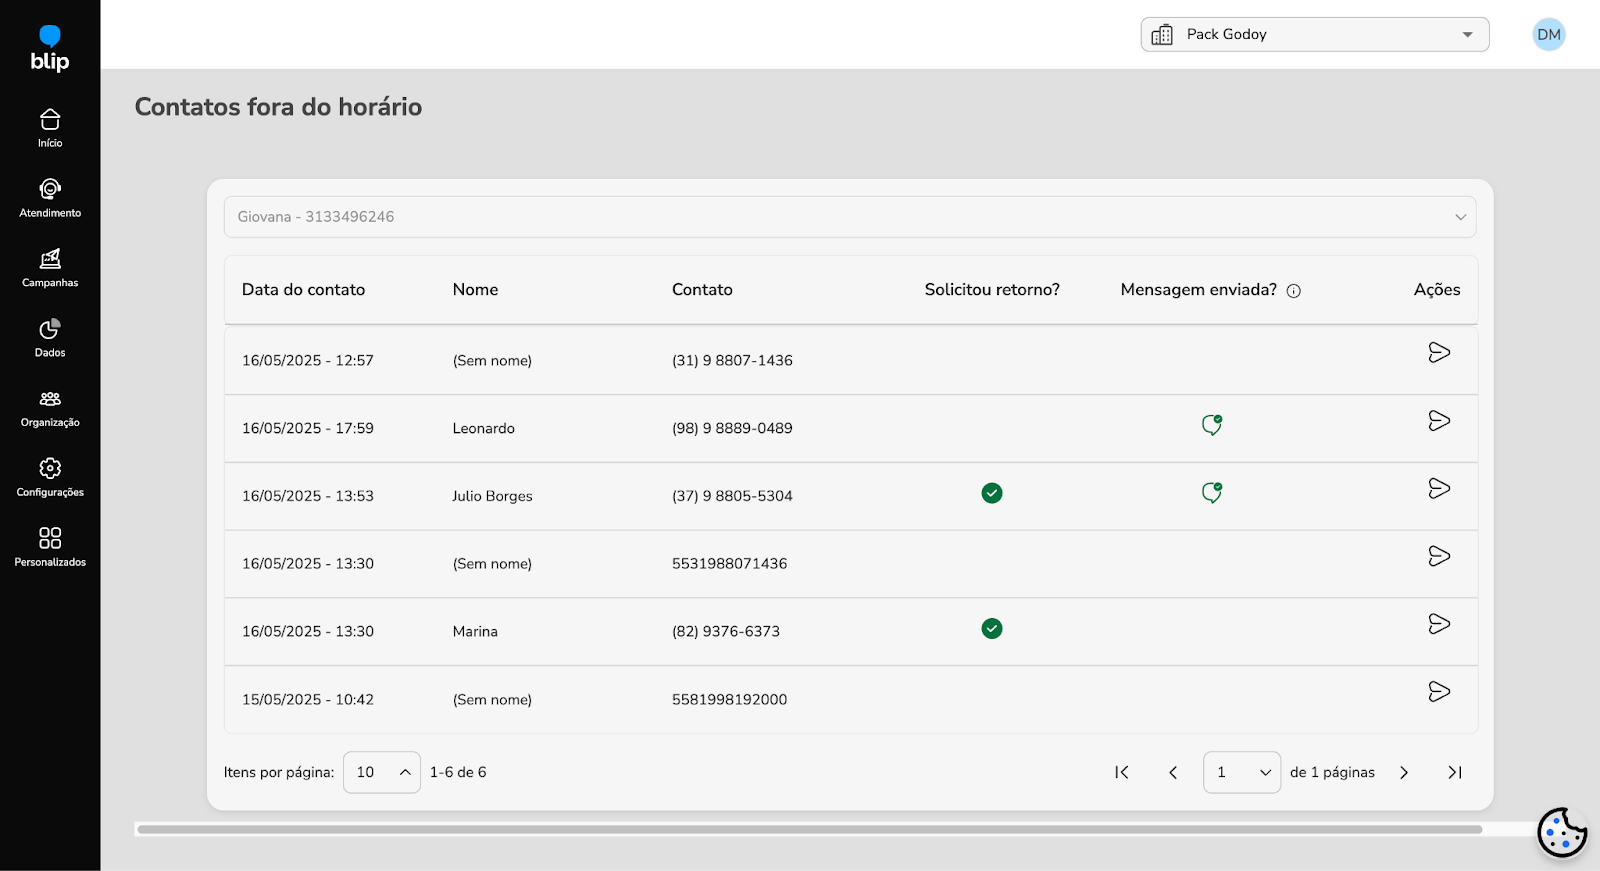The image size is (1600, 871).
Task: Open the DM user avatar
Action: pos(1548,34)
